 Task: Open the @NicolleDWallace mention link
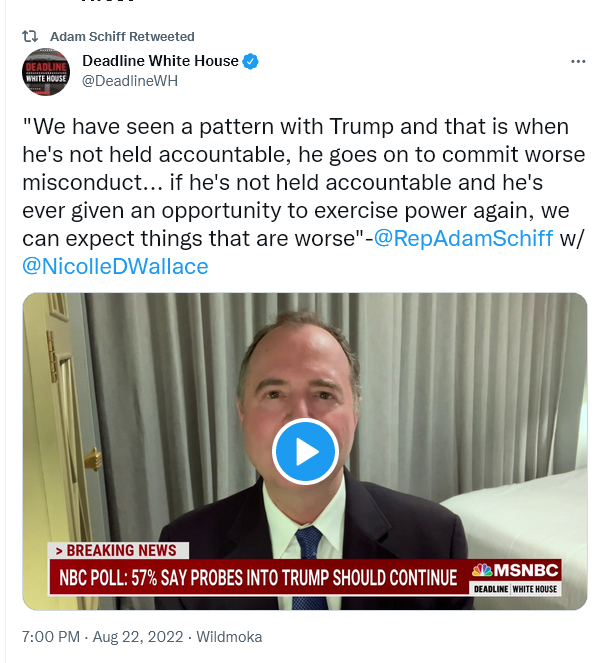tap(115, 266)
